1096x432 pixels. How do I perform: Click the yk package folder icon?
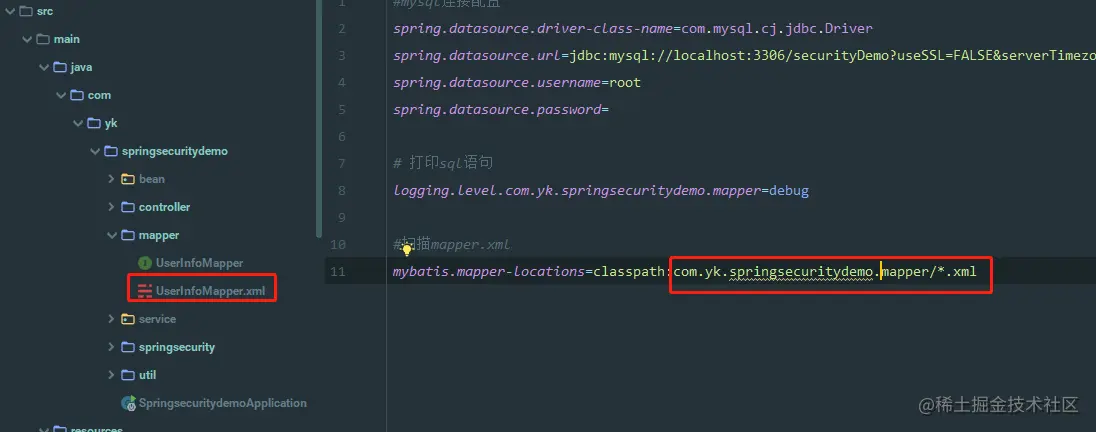pyautogui.click(x=94, y=123)
